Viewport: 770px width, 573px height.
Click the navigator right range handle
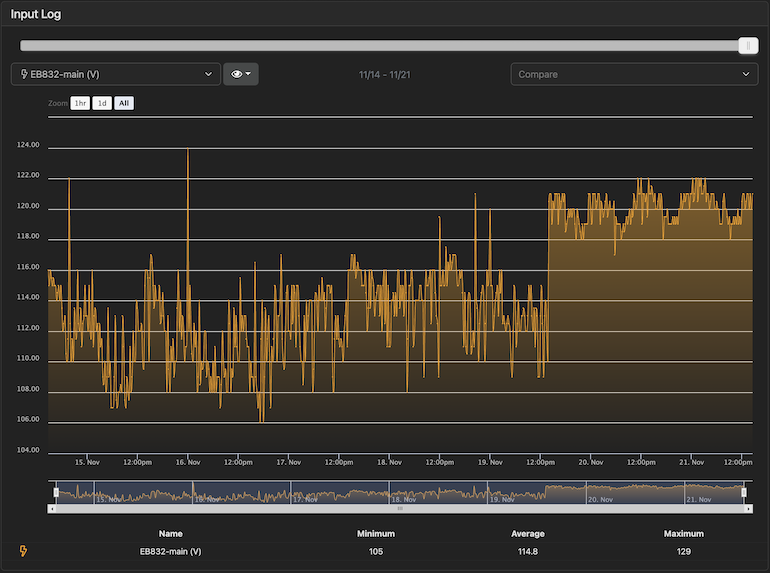(x=744, y=492)
